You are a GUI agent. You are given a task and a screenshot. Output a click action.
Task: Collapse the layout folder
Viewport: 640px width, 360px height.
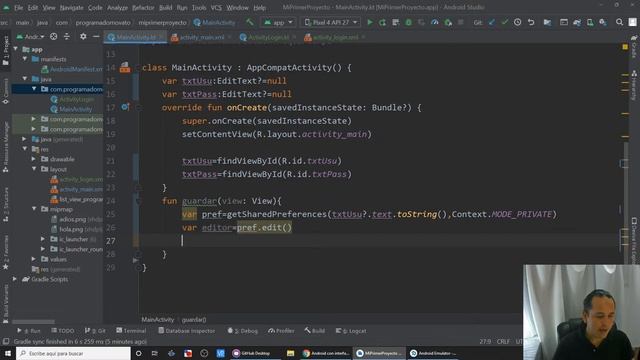point(34,169)
